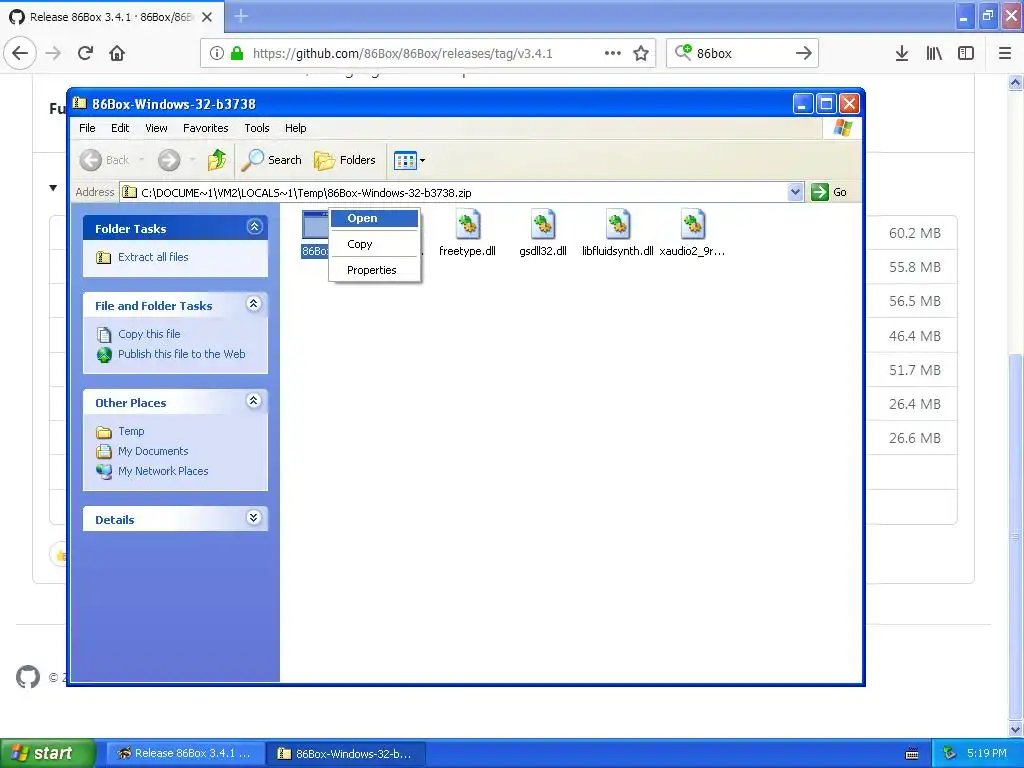This screenshot has height=768, width=1024.
Task: Open the Edit menu in Explorer
Action: (x=120, y=128)
